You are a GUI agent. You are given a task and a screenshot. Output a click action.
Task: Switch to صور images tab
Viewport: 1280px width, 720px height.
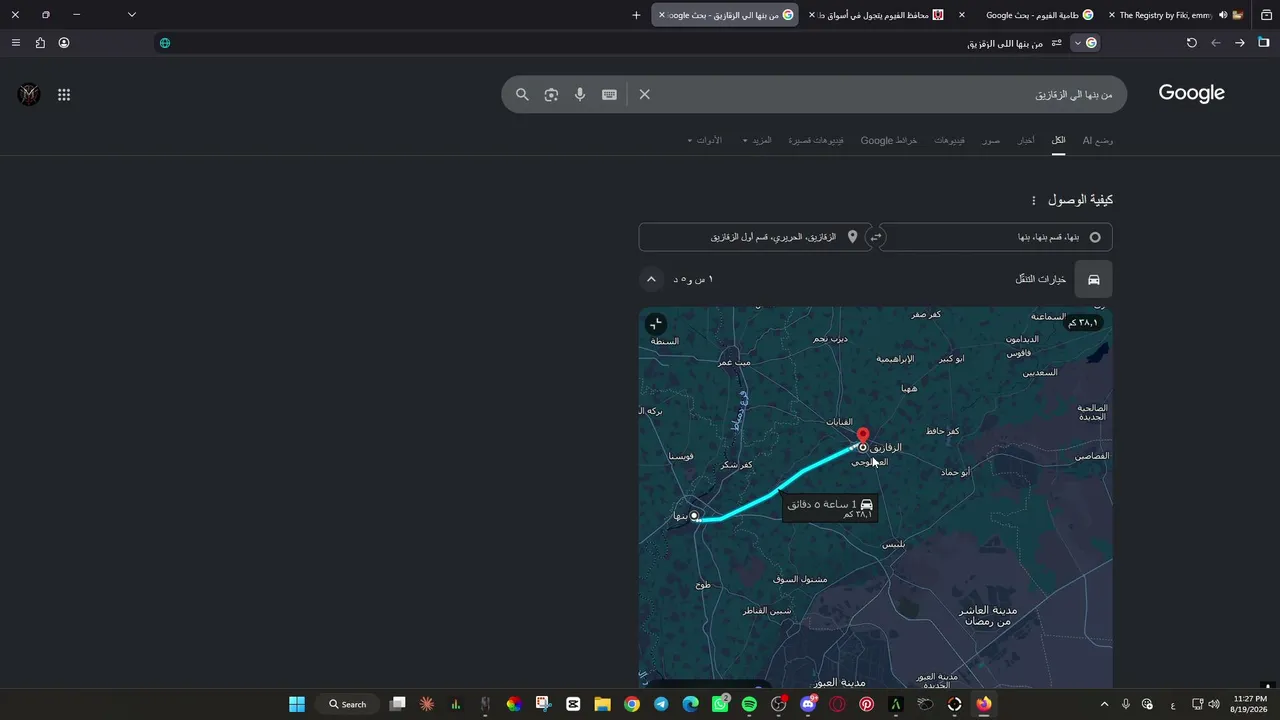(991, 140)
